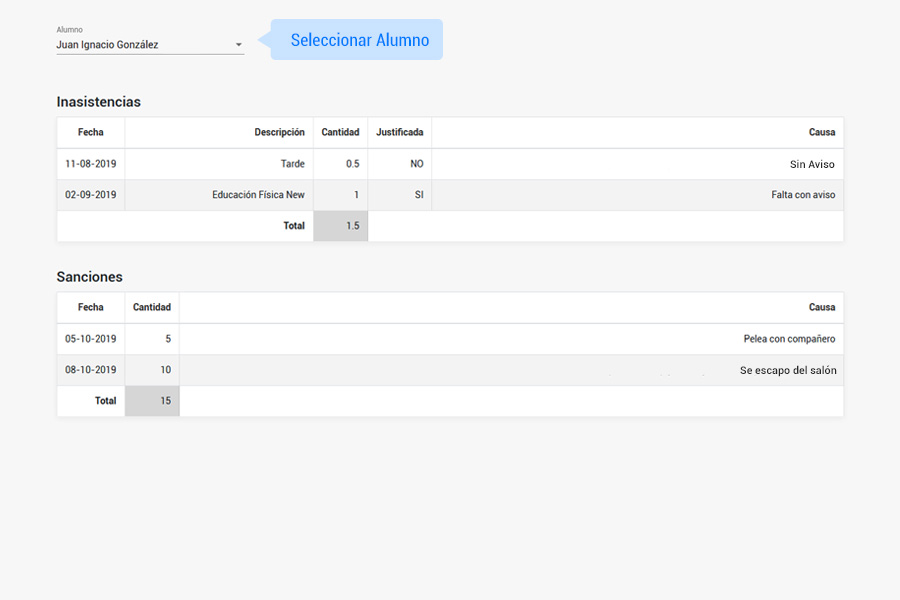Click the Justificada column header
This screenshot has height=600, width=900.
click(399, 132)
